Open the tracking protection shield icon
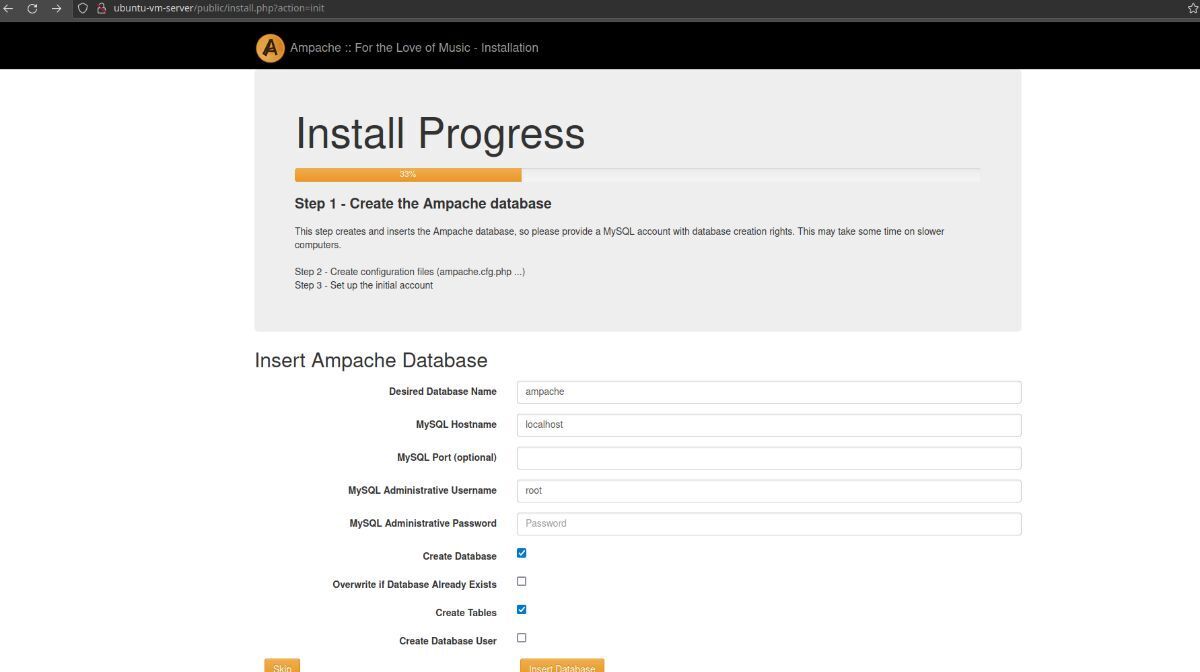 [x=83, y=8]
